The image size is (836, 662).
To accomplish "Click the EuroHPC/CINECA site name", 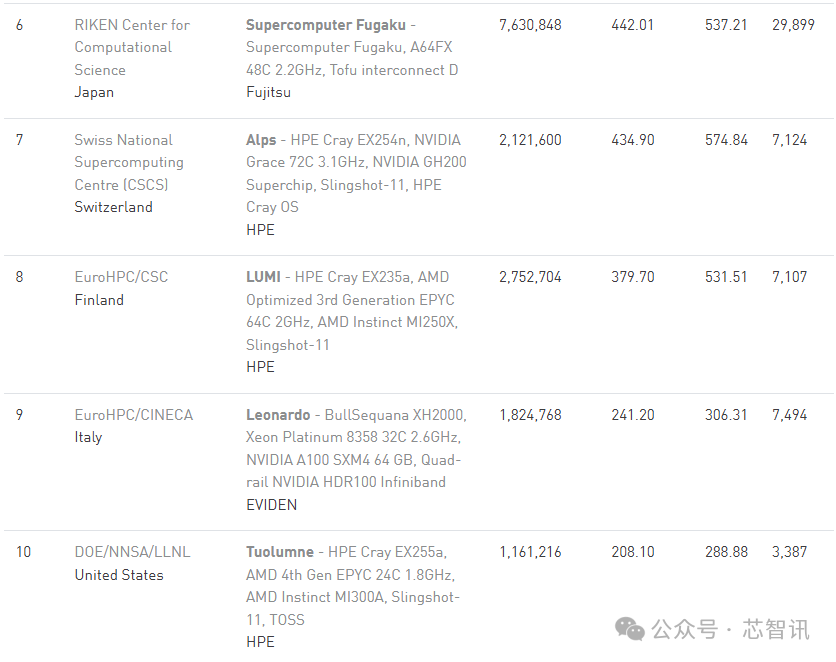I will [x=134, y=415].
